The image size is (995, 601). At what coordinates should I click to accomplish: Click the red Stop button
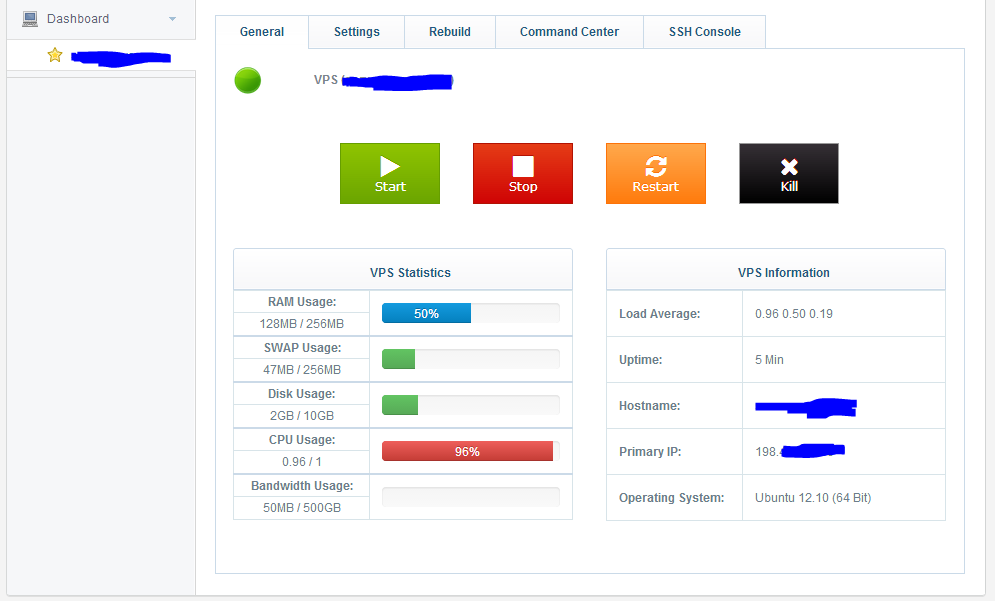point(523,173)
